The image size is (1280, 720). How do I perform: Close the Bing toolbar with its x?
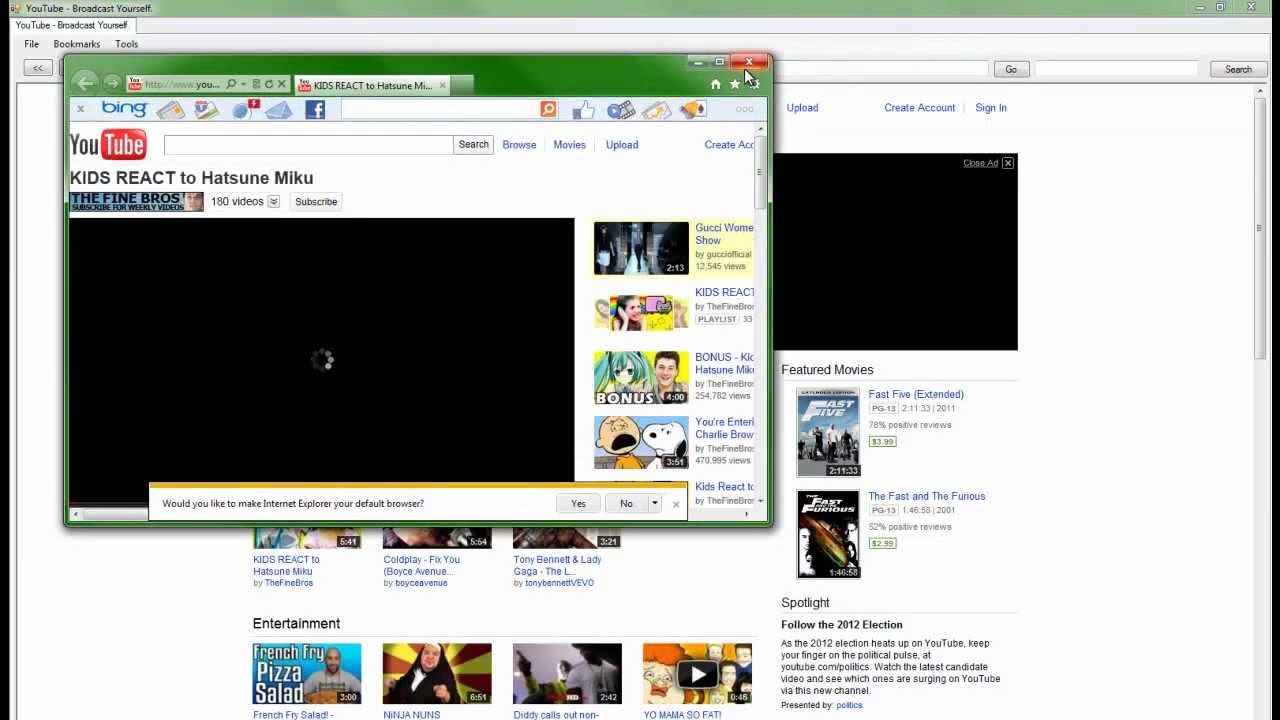click(x=81, y=109)
